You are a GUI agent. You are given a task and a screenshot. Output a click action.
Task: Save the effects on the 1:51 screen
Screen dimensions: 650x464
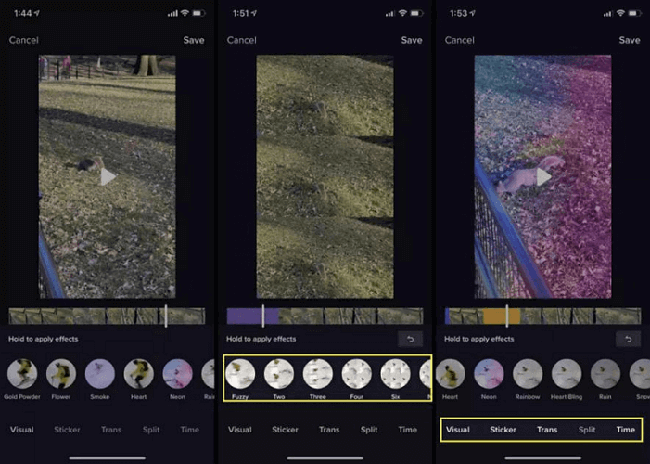(412, 40)
